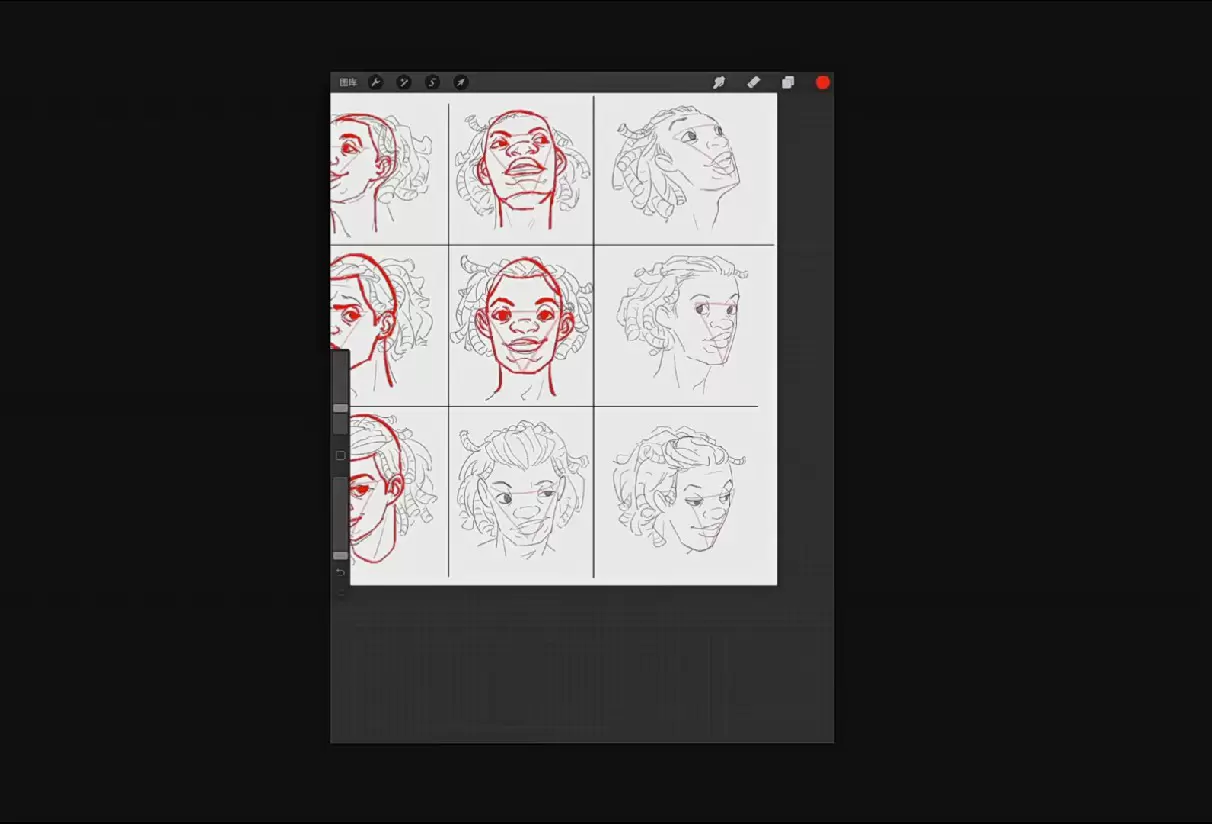This screenshot has width=1212, height=824.
Task: Activate the Transform arrow tool
Action: pos(461,83)
